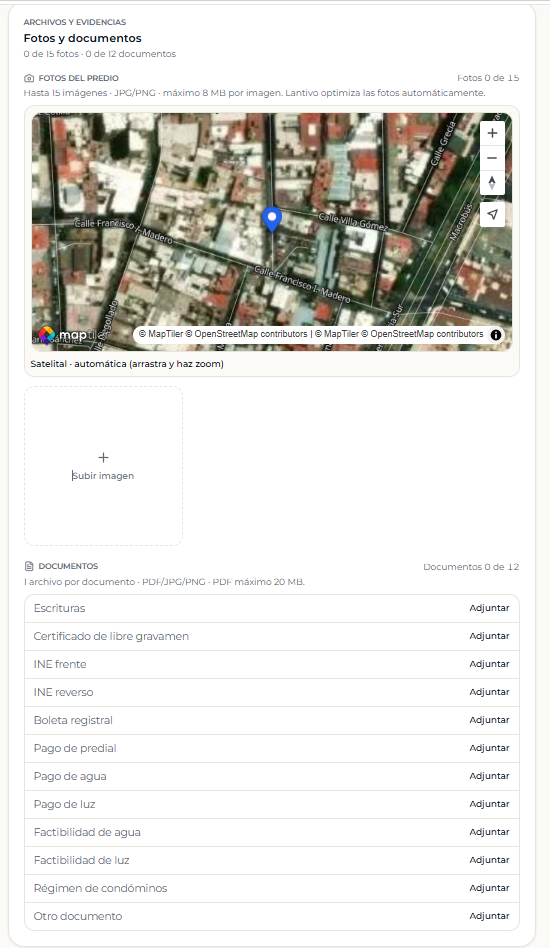550x948 pixels.
Task: Attach Pago de agua receipt
Action: click(489, 776)
